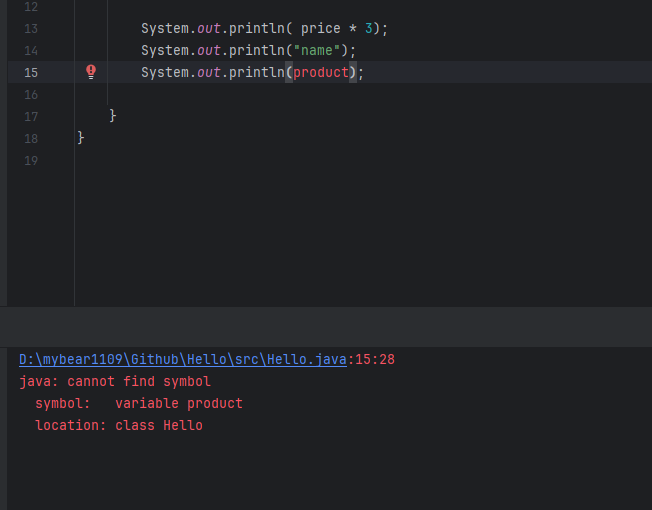This screenshot has width=652, height=510.
Task: Click line number 16 in the gutter
Action: [x=31, y=95]
